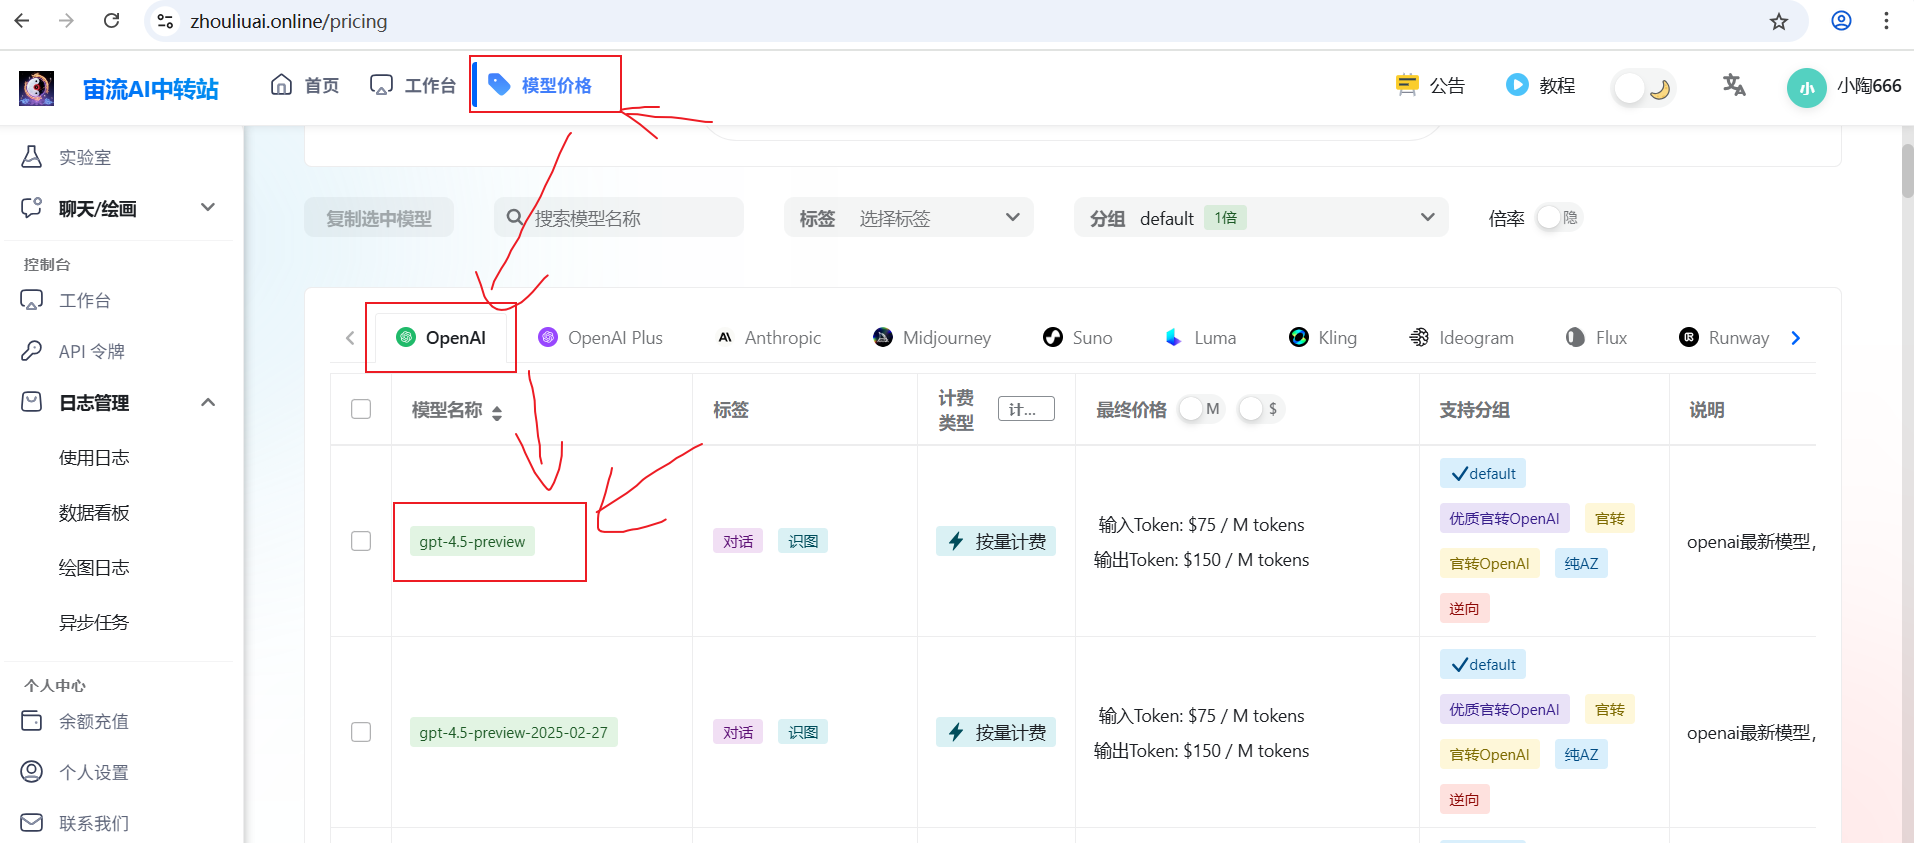Click the browser address bar URL
Viewport: 1914px width, 843px height.
(289, 21)
